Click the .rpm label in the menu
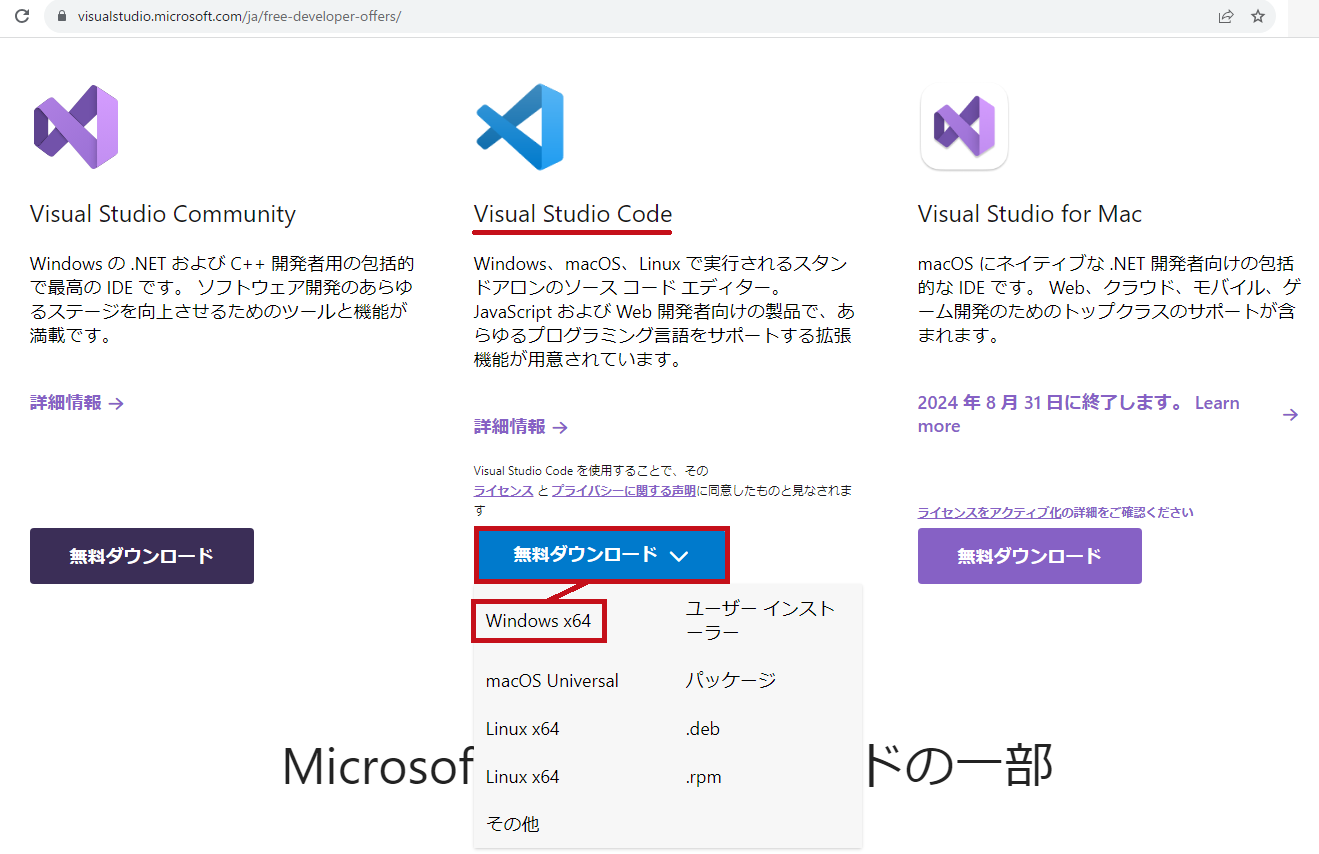Screen dimensions: 1319x854 coord(703,777)
